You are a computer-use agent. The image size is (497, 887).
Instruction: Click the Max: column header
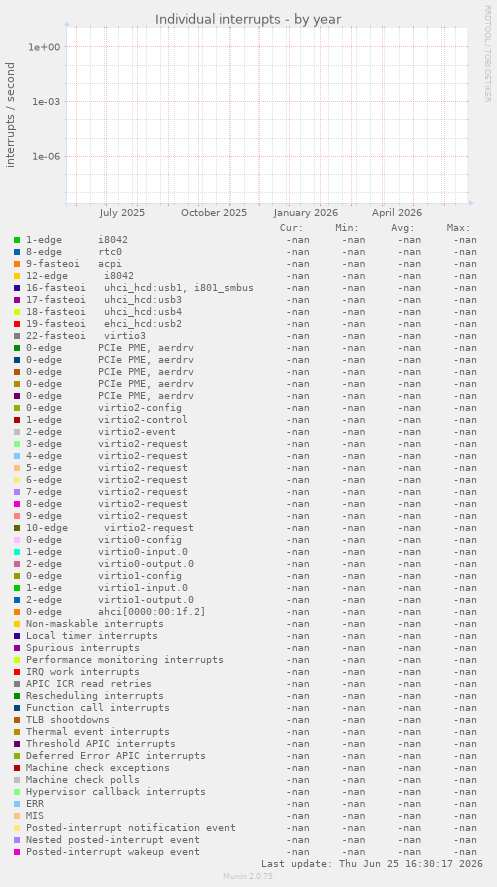pos(459,228)
